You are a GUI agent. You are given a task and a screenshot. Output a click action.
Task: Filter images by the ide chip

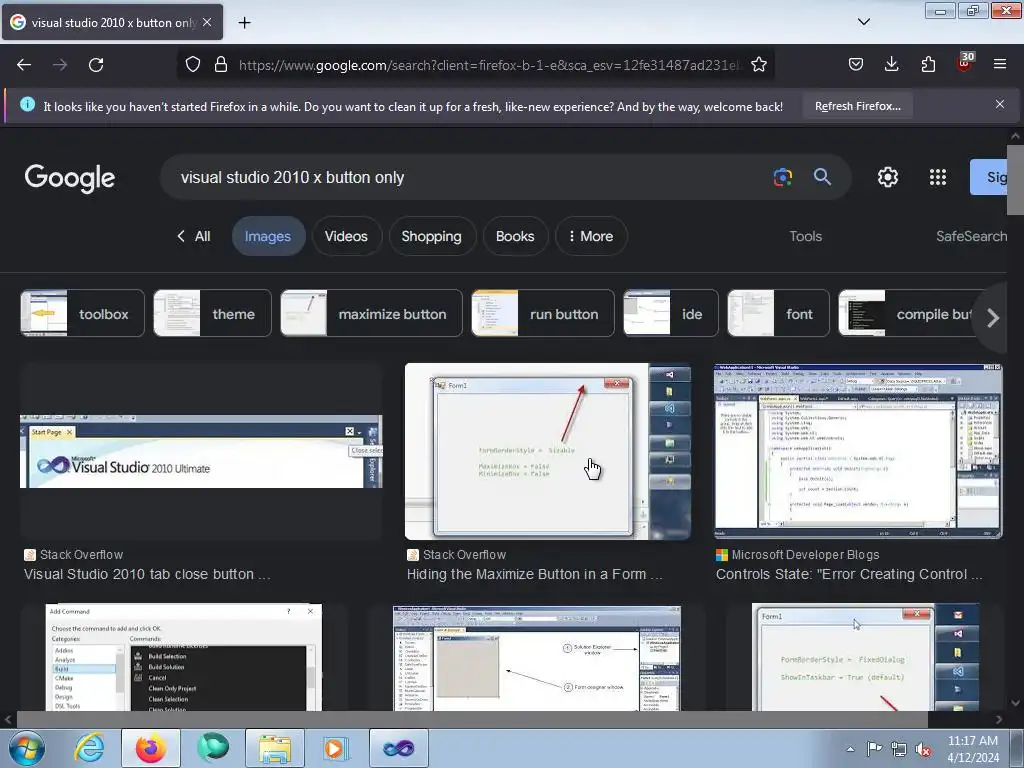[671, 313]
